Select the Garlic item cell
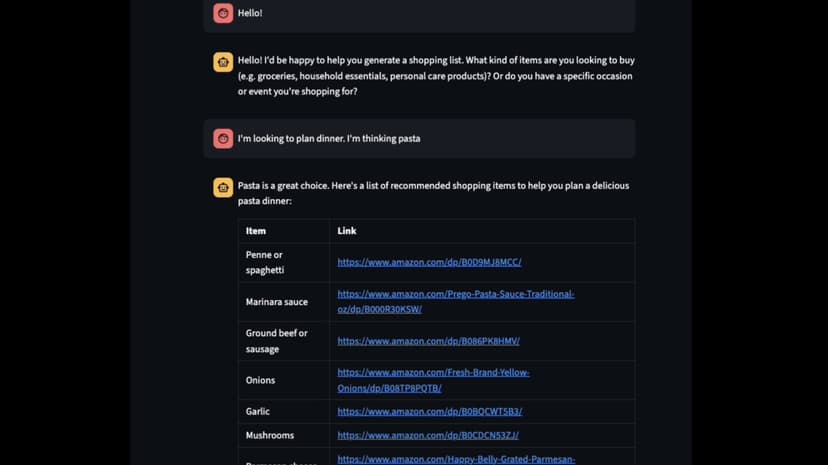The height and width of the screenshot is (465, 828). point(284,412)
